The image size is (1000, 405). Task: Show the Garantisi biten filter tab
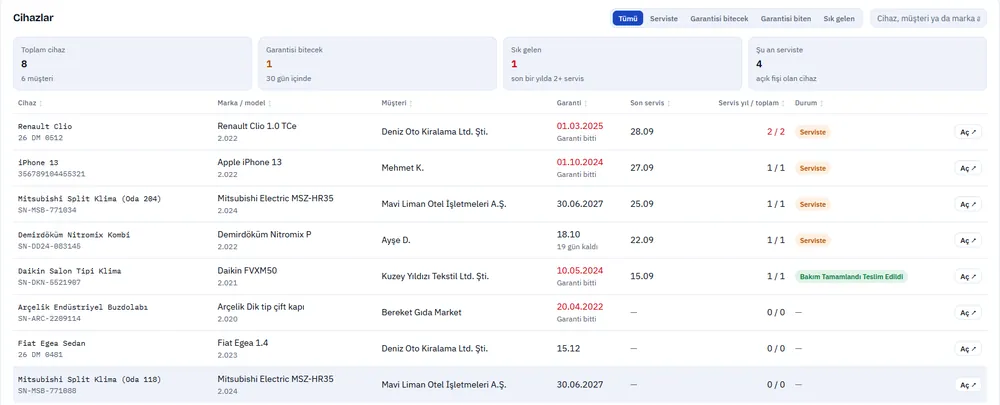tap(786, 18)
